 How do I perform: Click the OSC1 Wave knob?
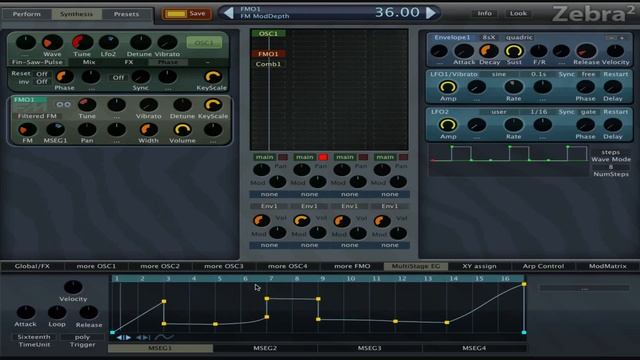click(52, 42)
